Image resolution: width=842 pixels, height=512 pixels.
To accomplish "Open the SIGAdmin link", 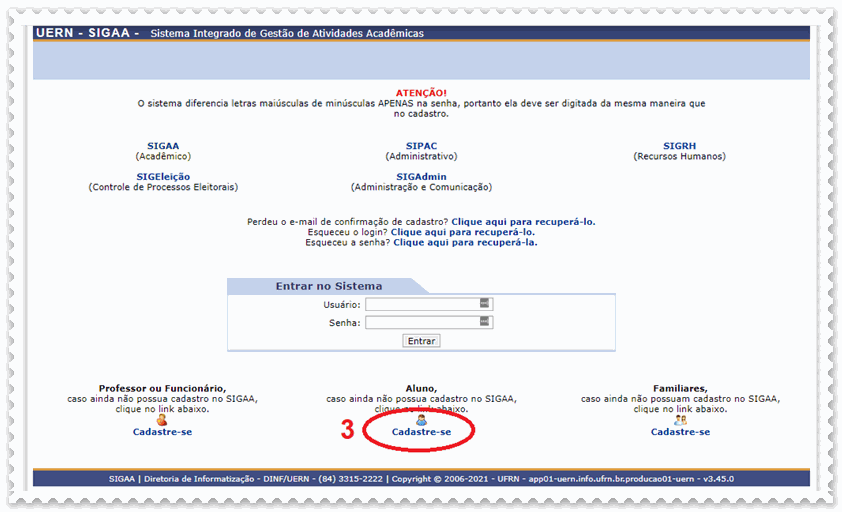I will 421,177.
